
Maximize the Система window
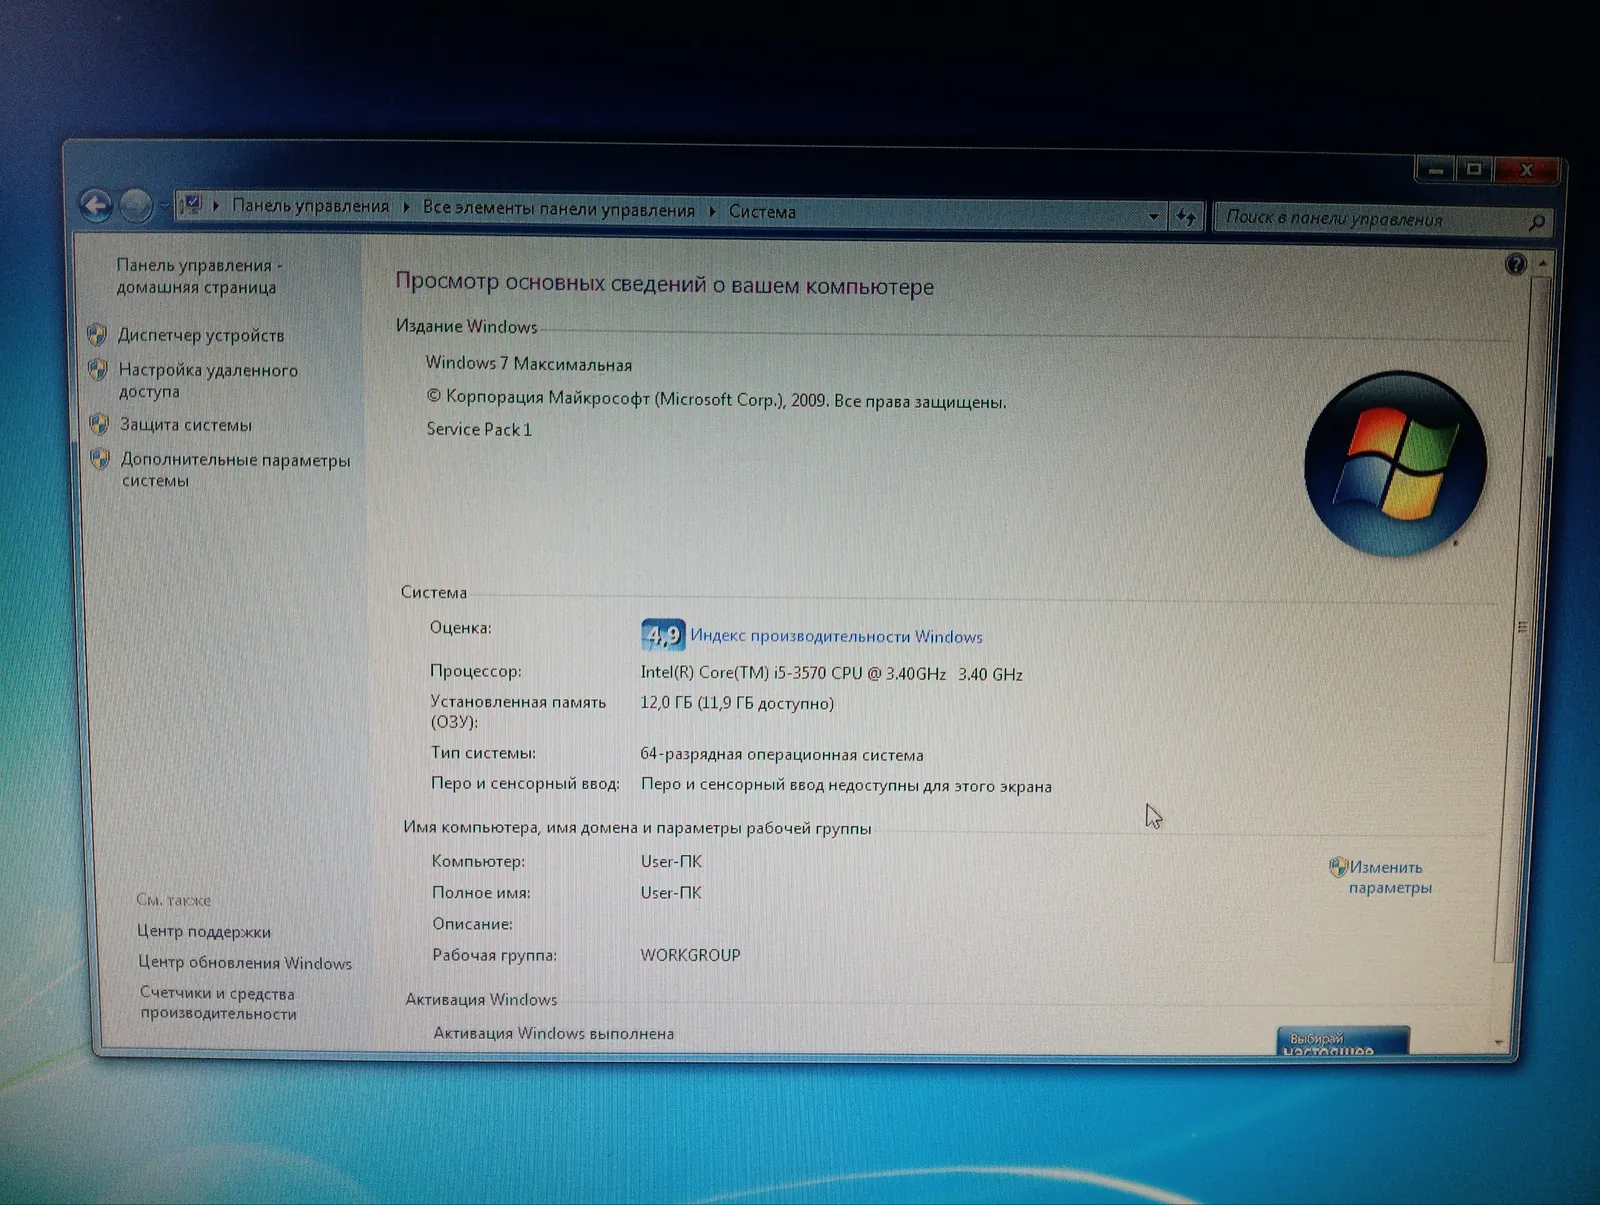pyautogui.click(x=1473, y=169)
